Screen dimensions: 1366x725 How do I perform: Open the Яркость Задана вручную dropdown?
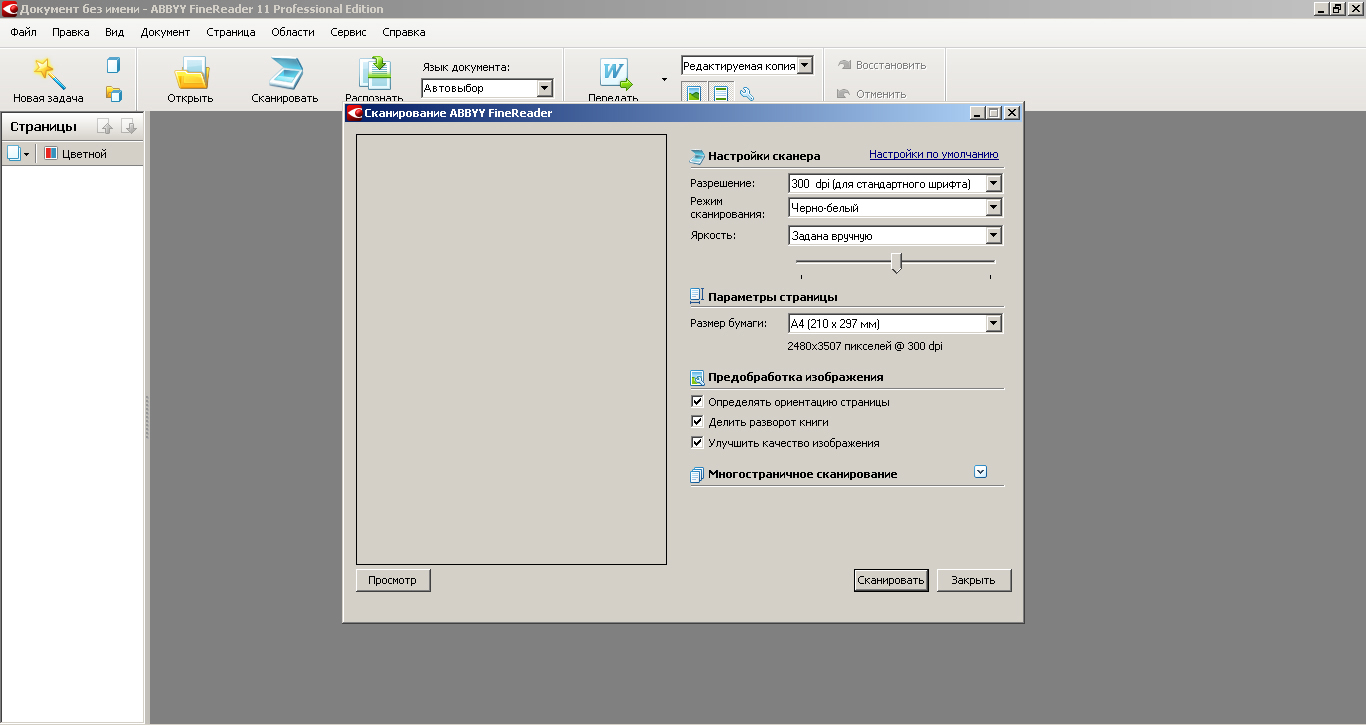pos(993,236)
